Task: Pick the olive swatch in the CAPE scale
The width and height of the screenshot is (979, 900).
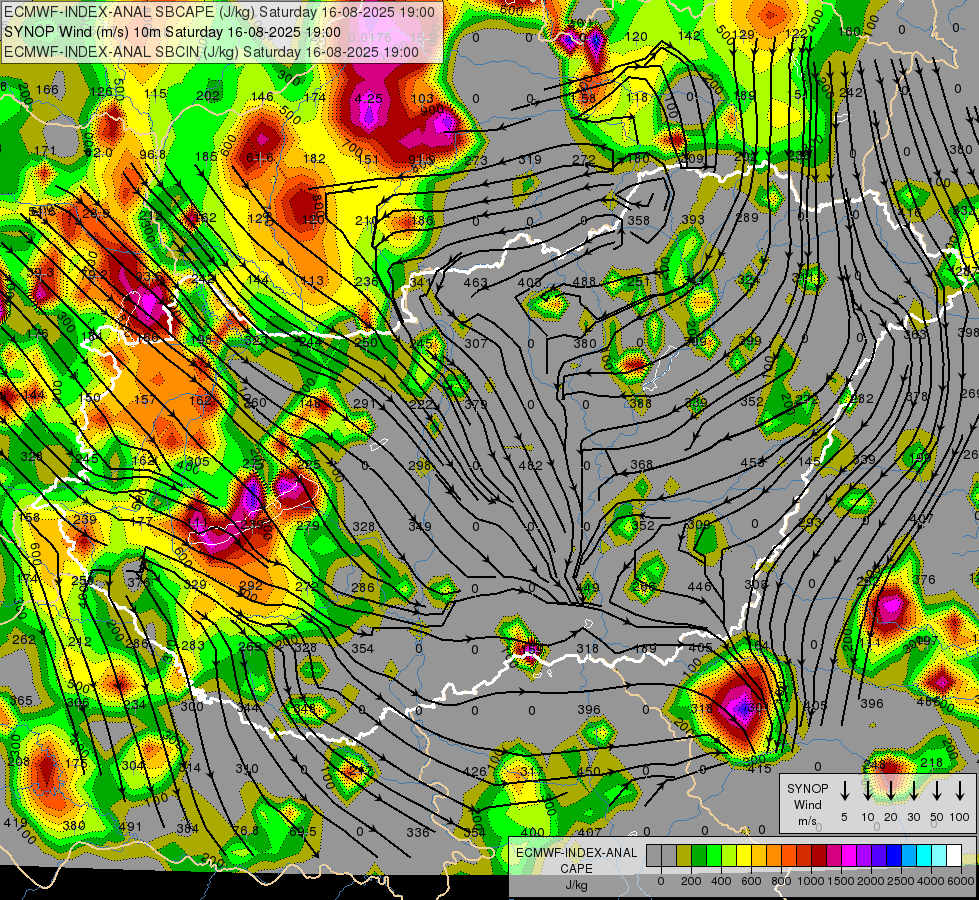Action: pyautogui.click(x=684, y=855)
